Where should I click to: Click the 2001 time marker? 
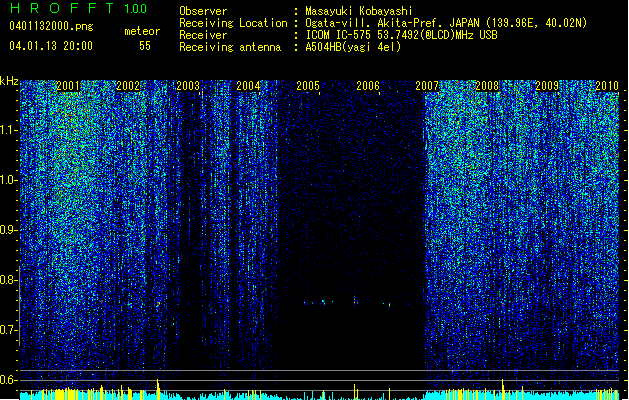click(68, 85)
